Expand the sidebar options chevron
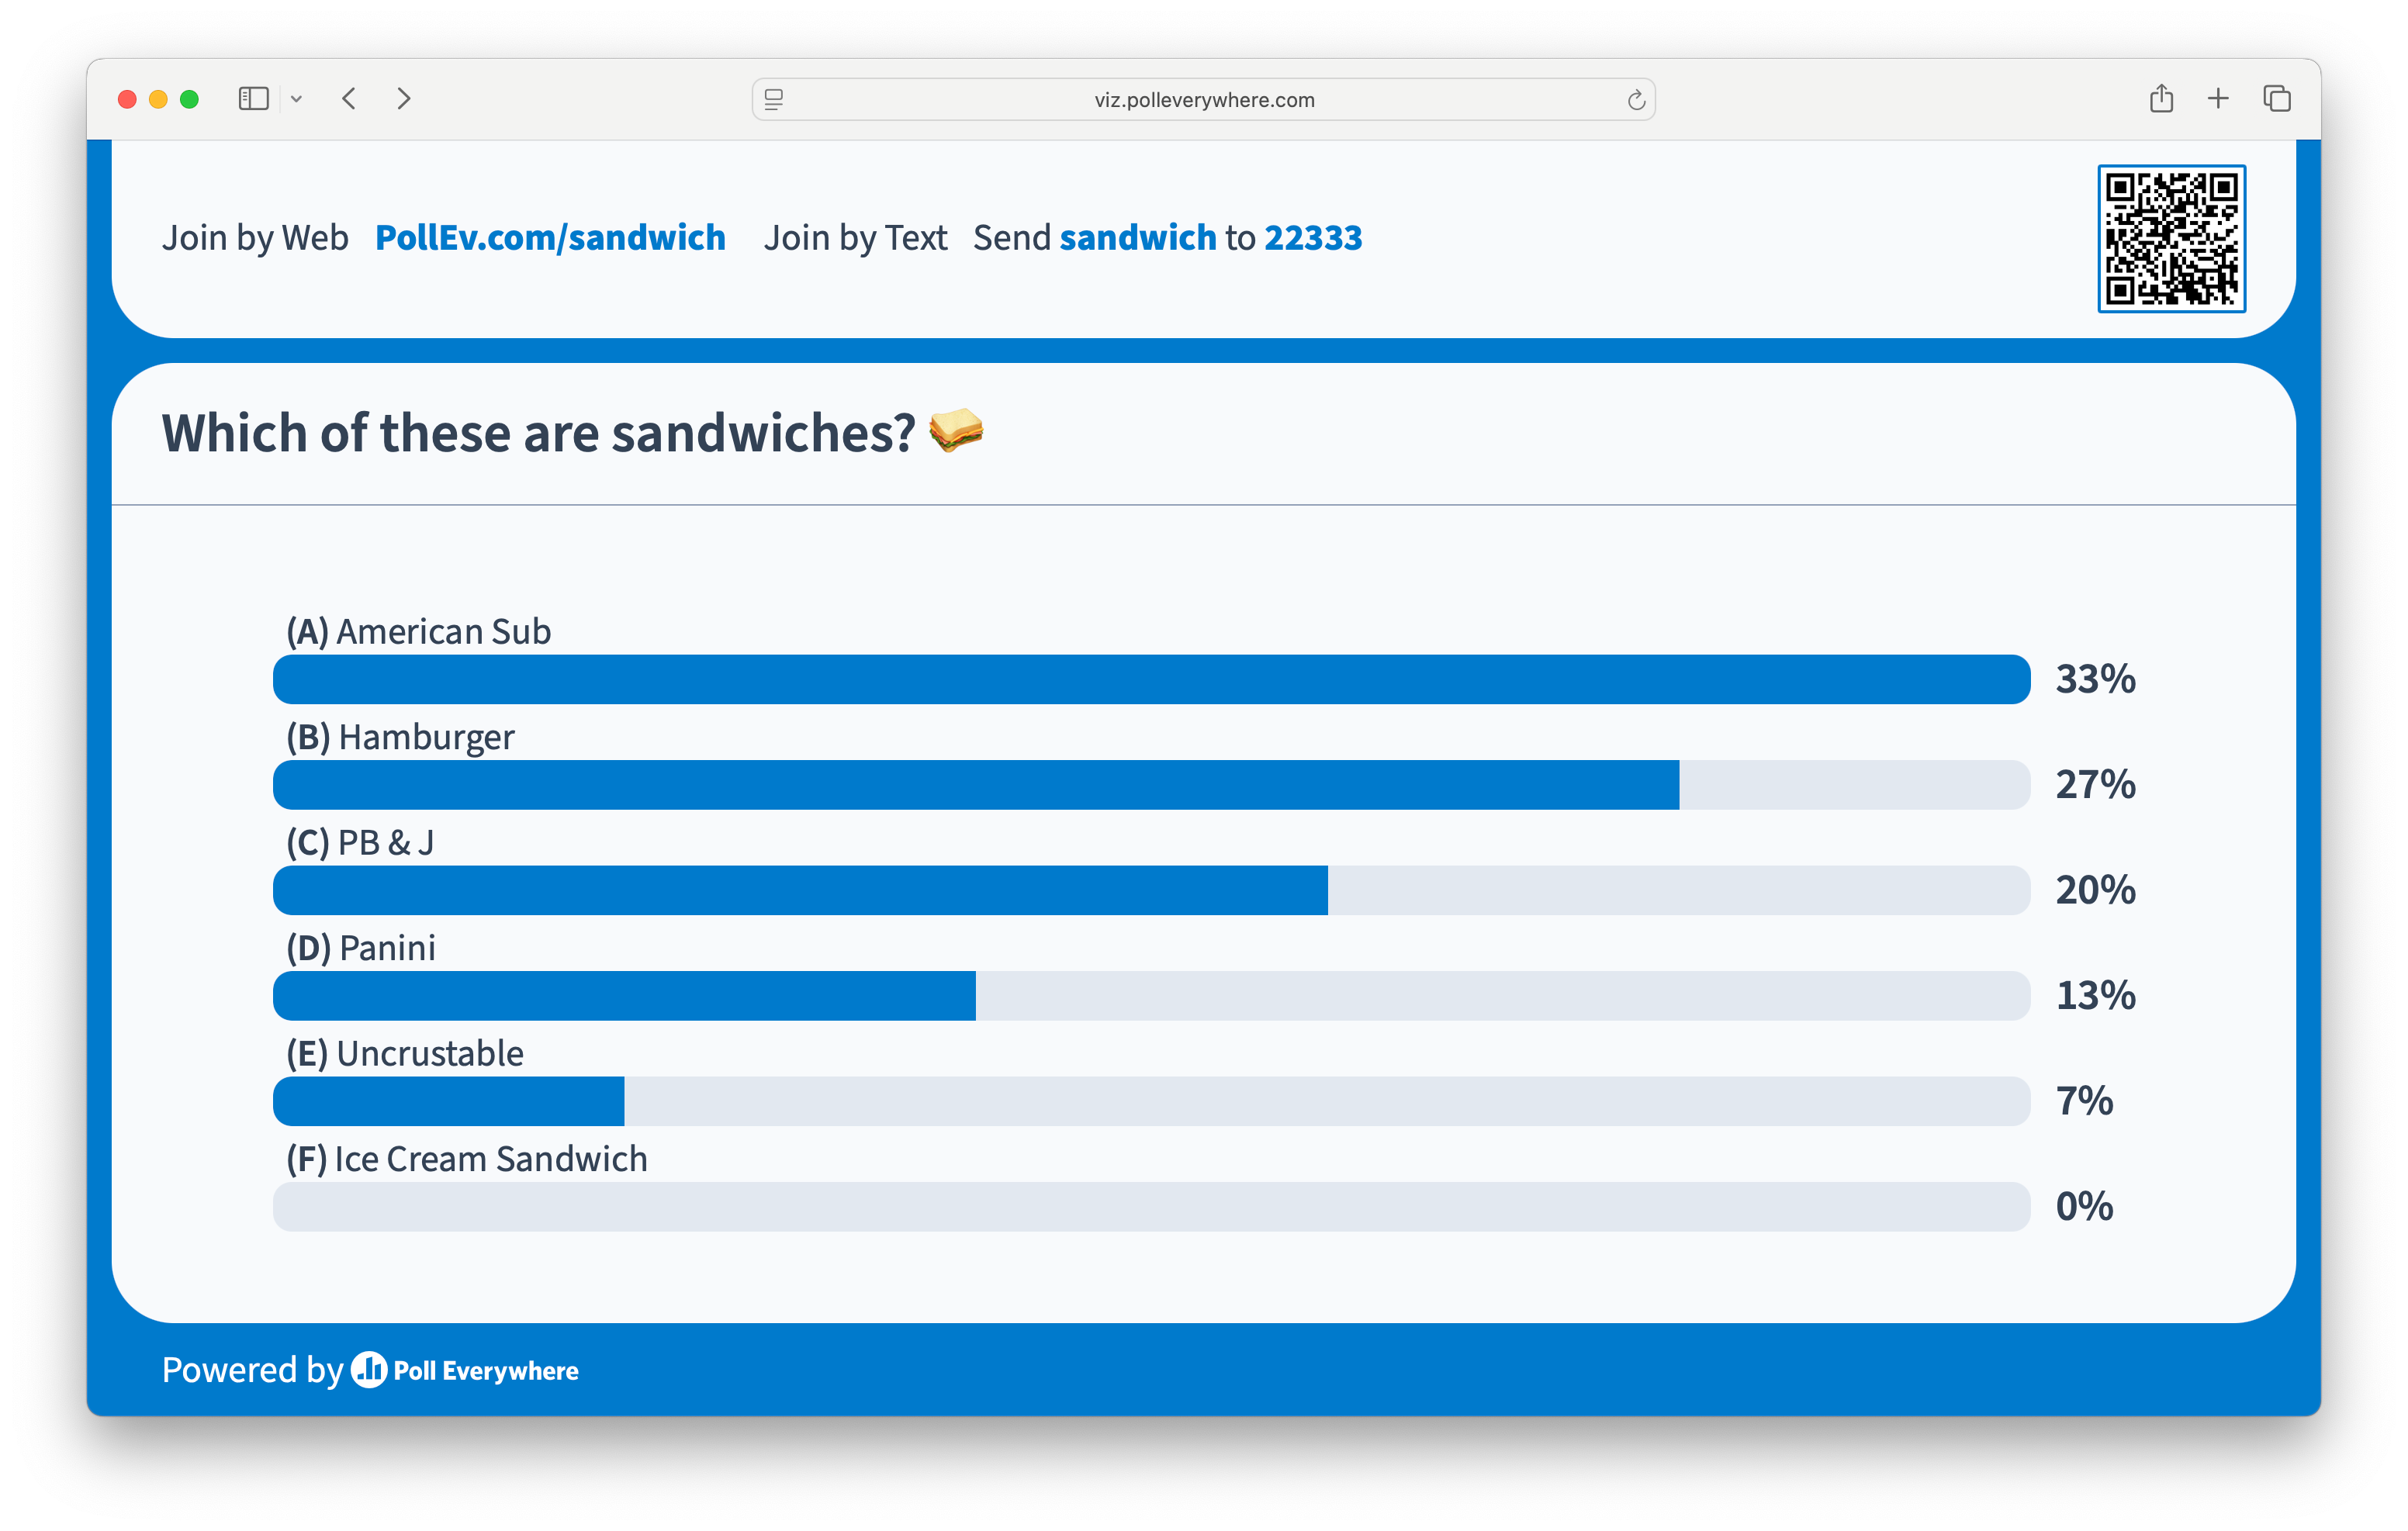Viewport: 2408px width, 1531px height. click(296, 98)
